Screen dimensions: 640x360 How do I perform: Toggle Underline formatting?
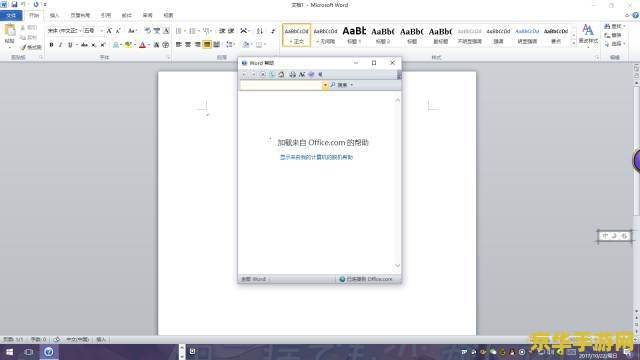tap(70, 45)
